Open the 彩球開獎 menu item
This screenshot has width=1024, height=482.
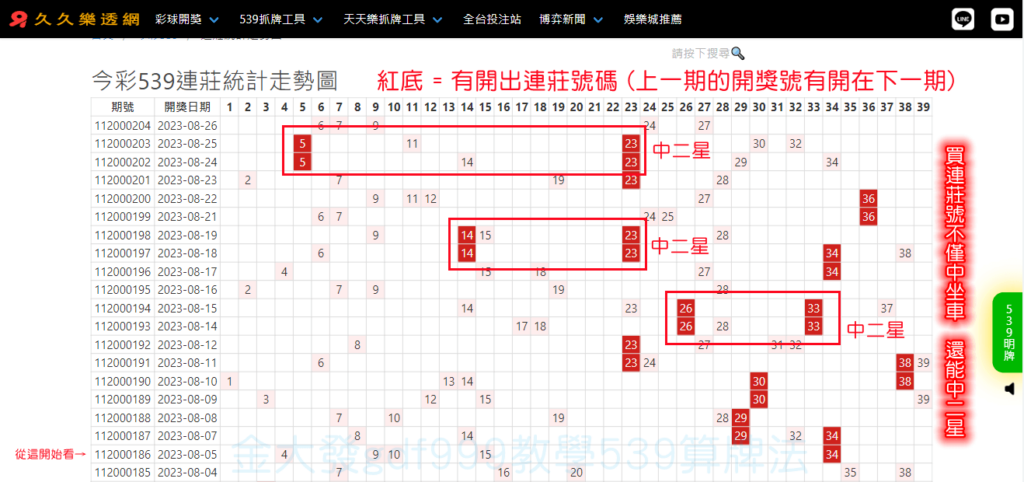[180, 20]
